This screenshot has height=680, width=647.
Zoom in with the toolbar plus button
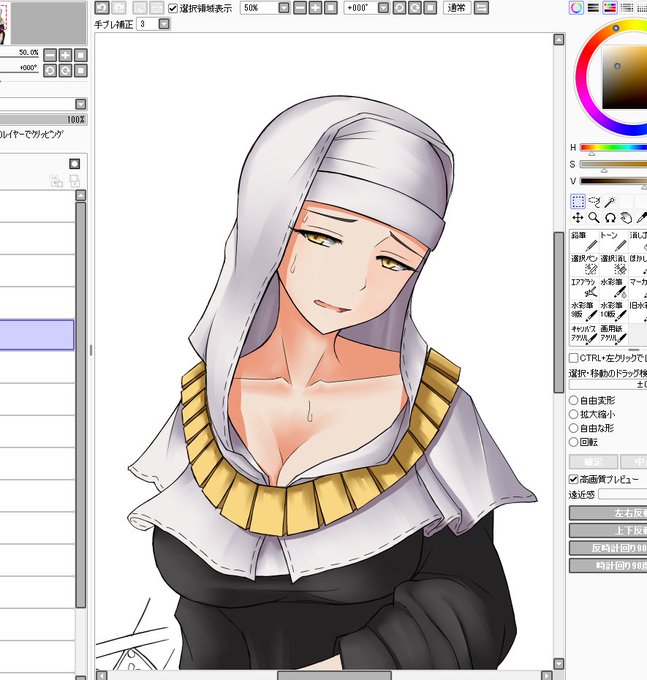point(315,8)
